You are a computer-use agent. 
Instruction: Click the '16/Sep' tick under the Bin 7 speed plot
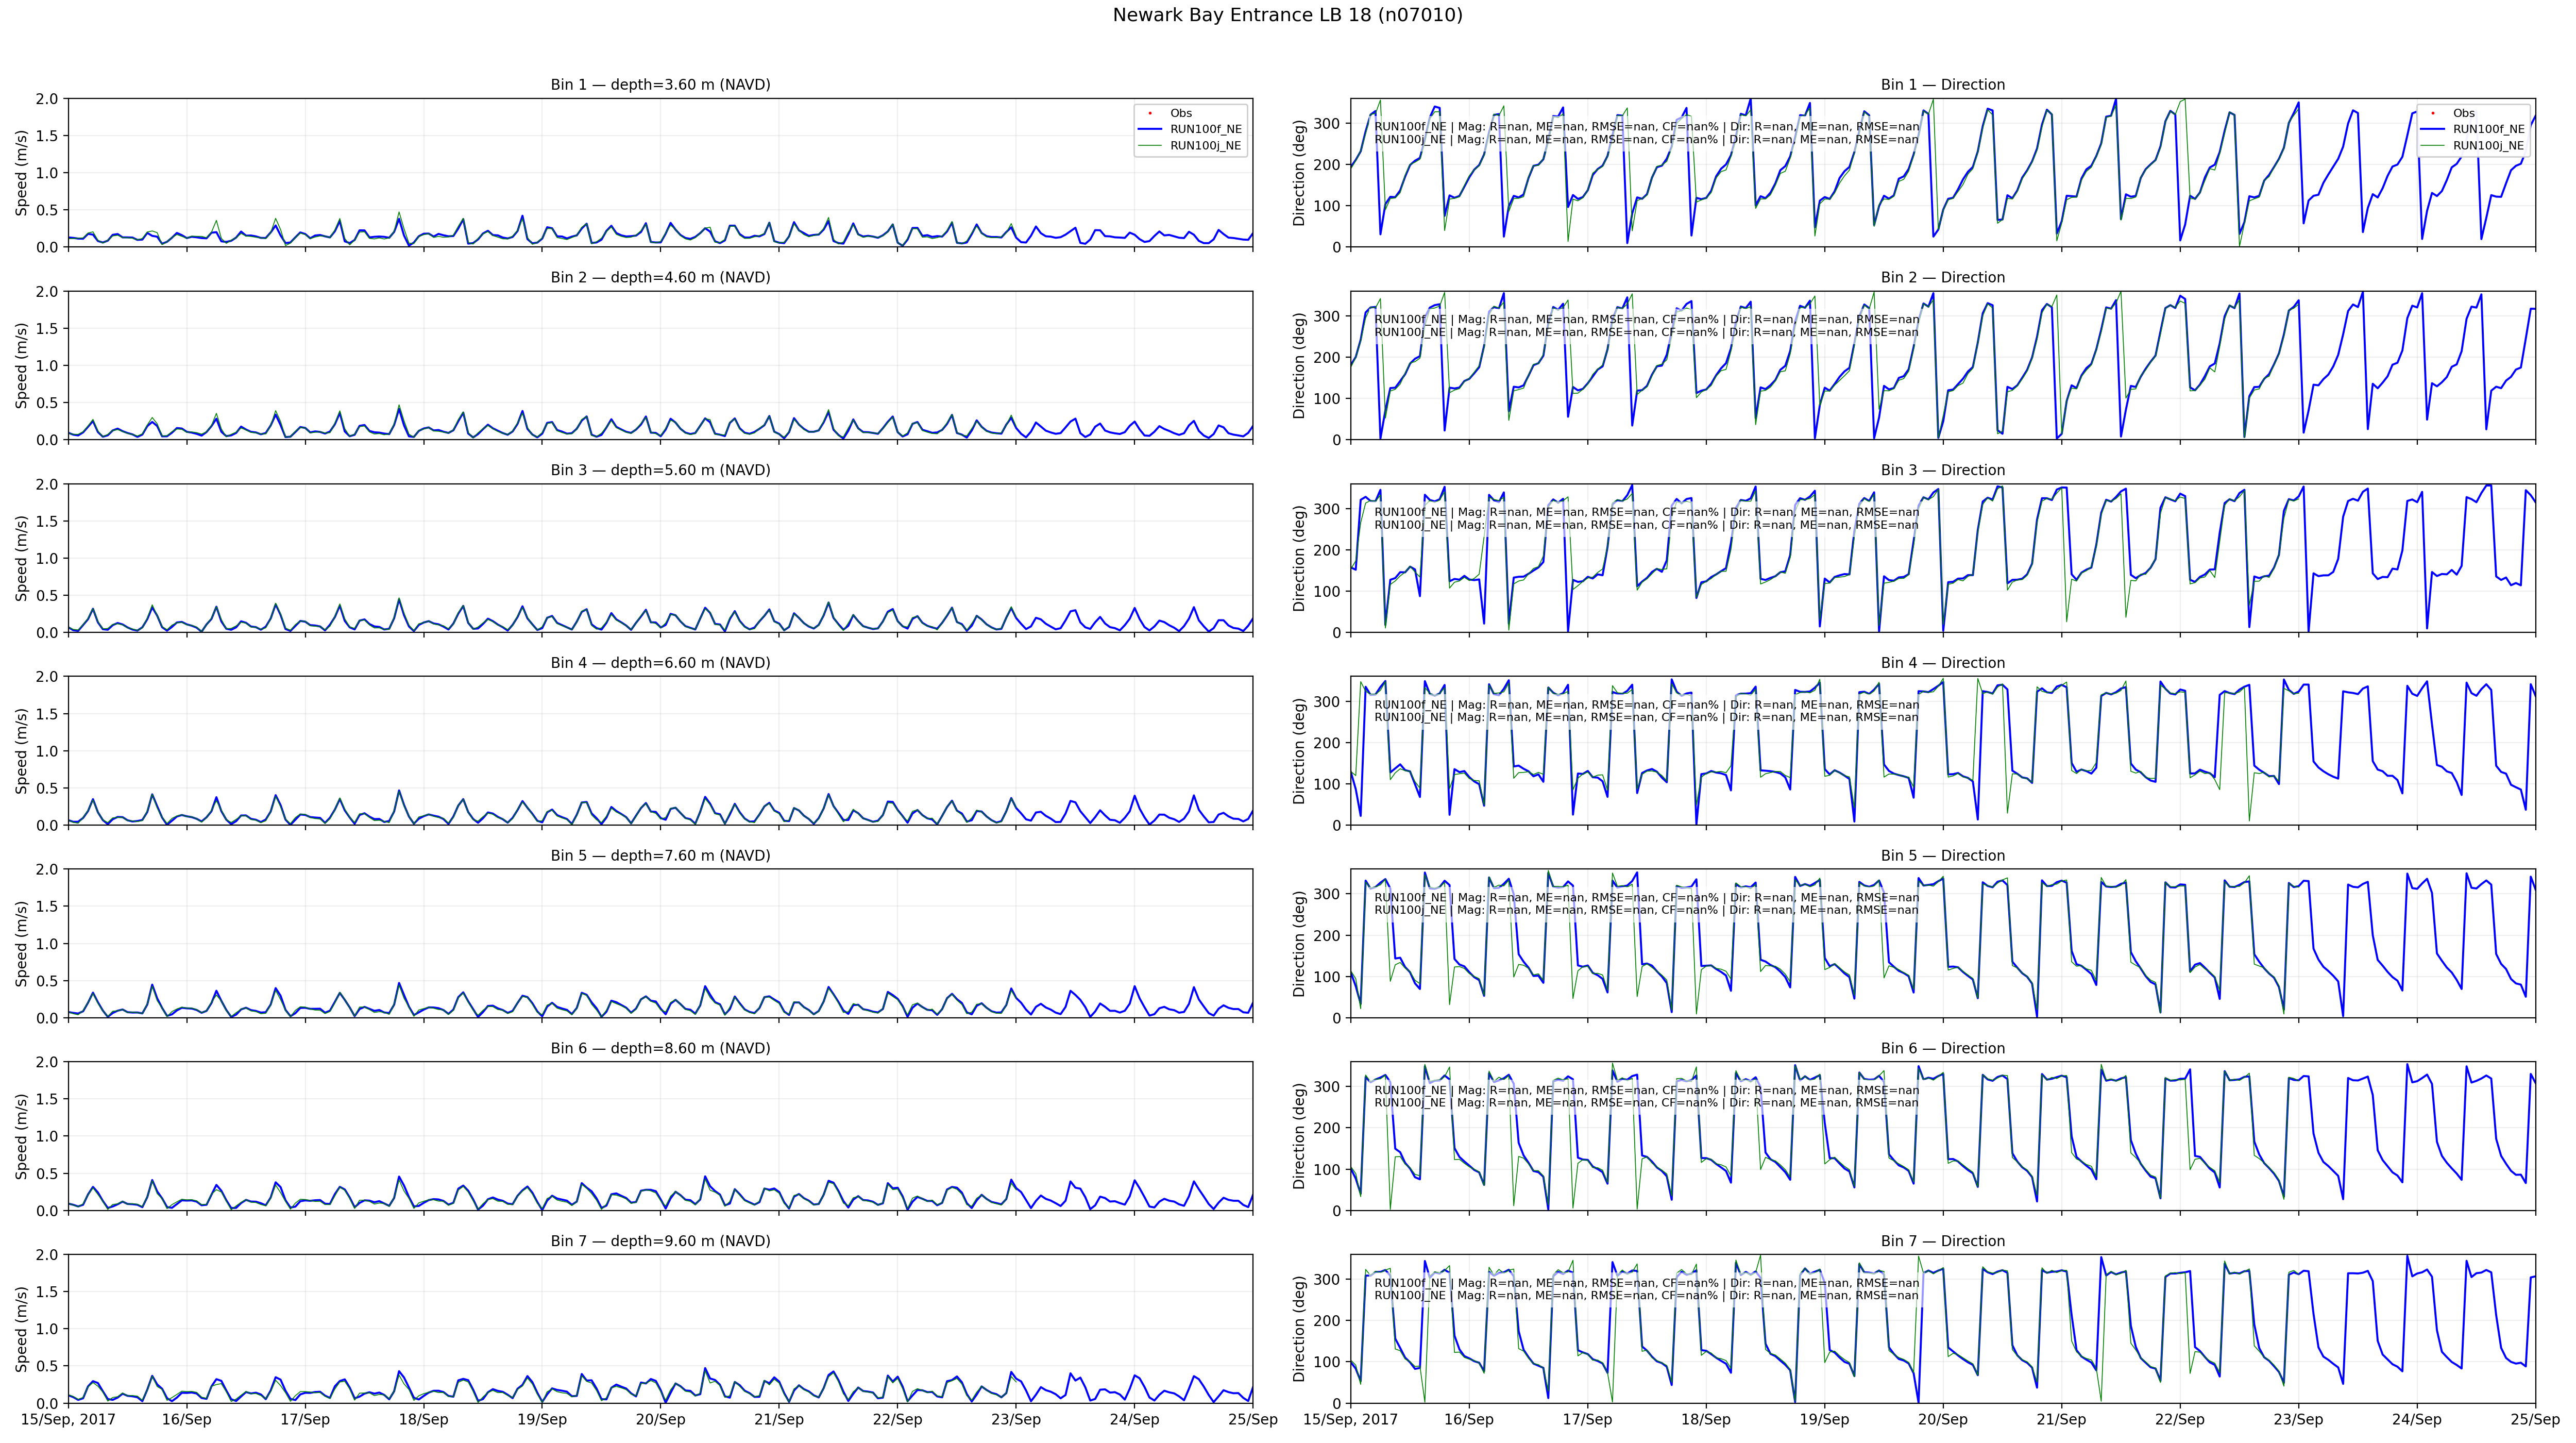coord(186,1420)
